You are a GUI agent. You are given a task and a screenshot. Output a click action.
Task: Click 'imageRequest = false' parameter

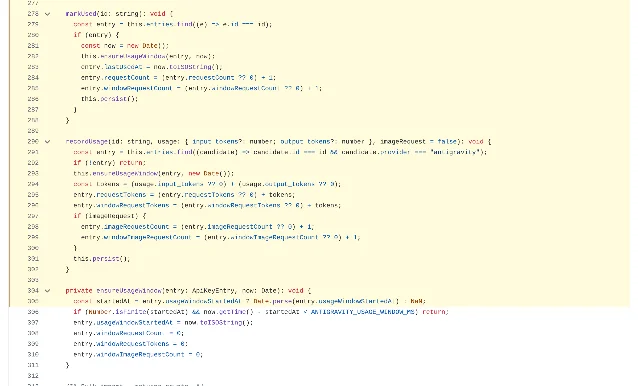(x=418, y=142)
